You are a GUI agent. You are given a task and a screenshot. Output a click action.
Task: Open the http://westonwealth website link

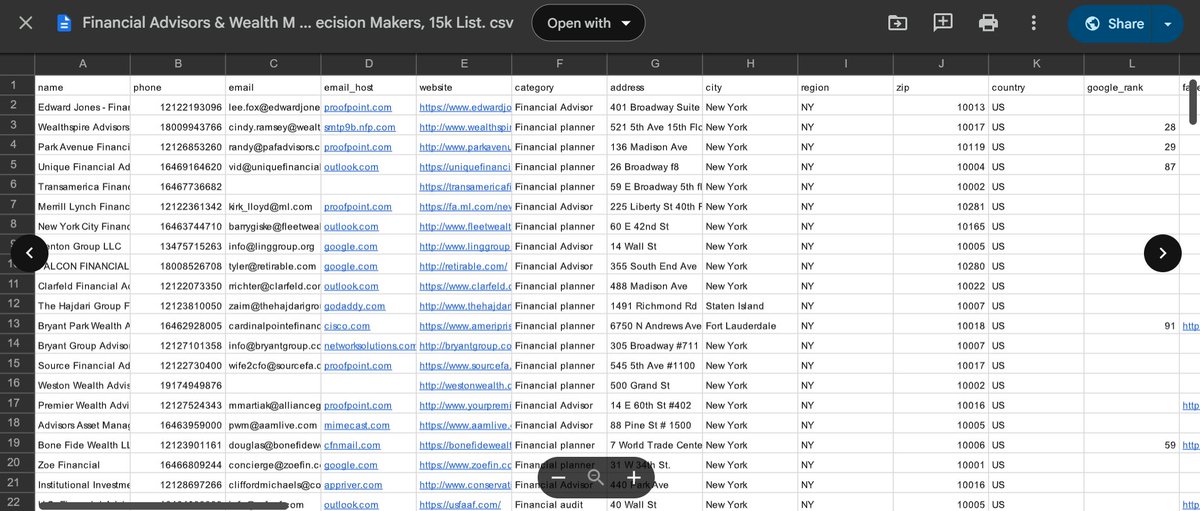click(x=465, y=385)
